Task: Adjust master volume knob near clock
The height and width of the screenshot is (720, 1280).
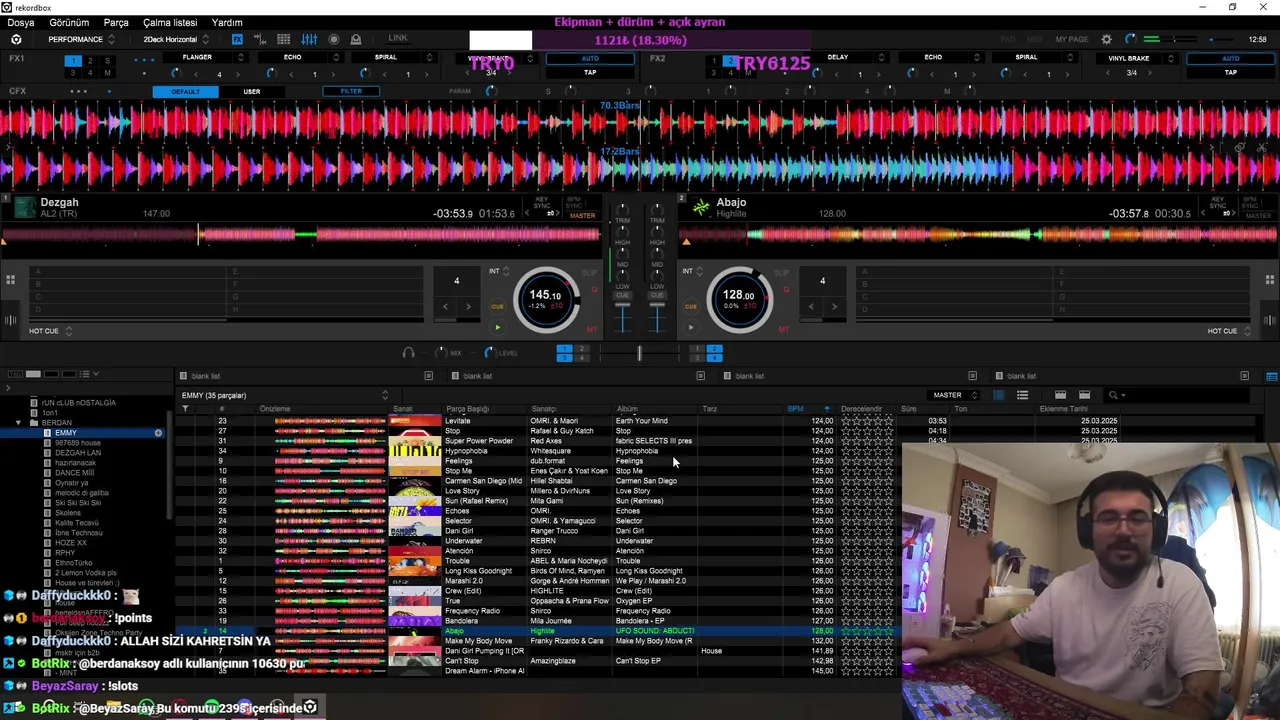Action: click(1130, 39)
